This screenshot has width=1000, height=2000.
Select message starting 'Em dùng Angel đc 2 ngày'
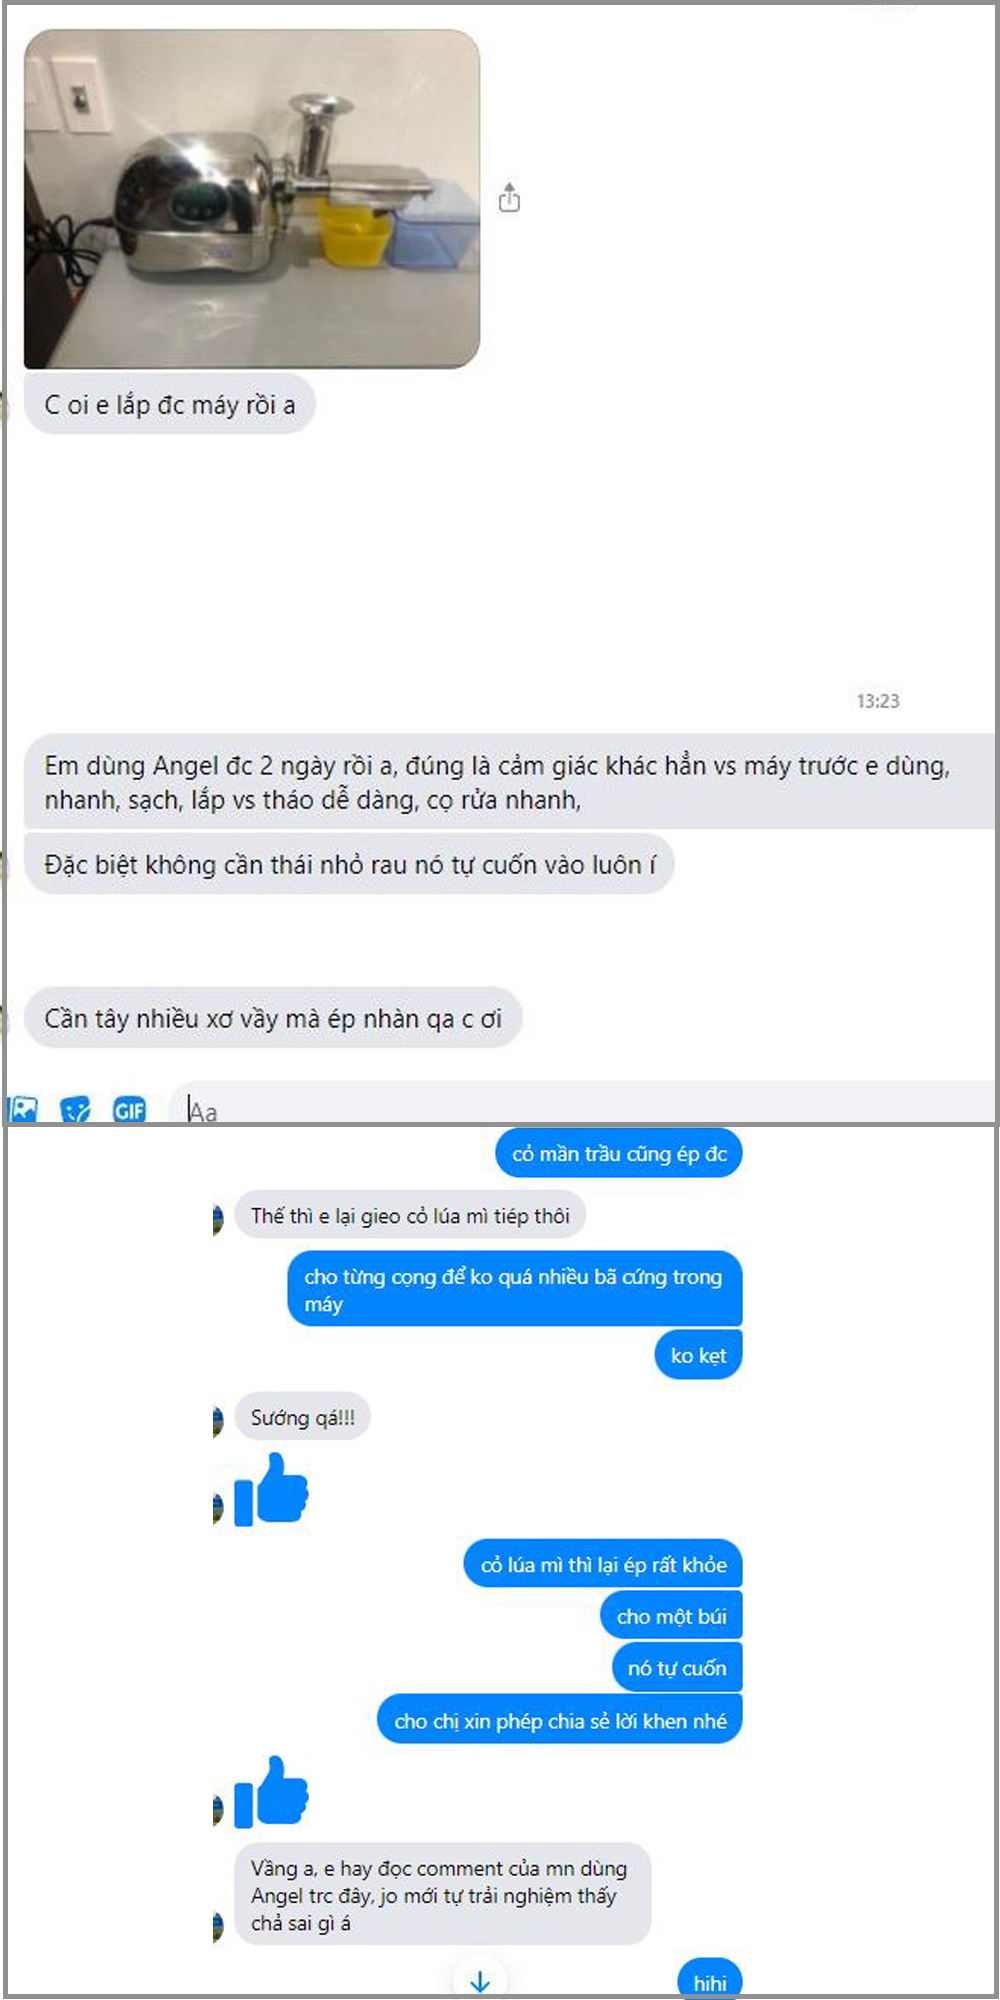pos(508,782)
